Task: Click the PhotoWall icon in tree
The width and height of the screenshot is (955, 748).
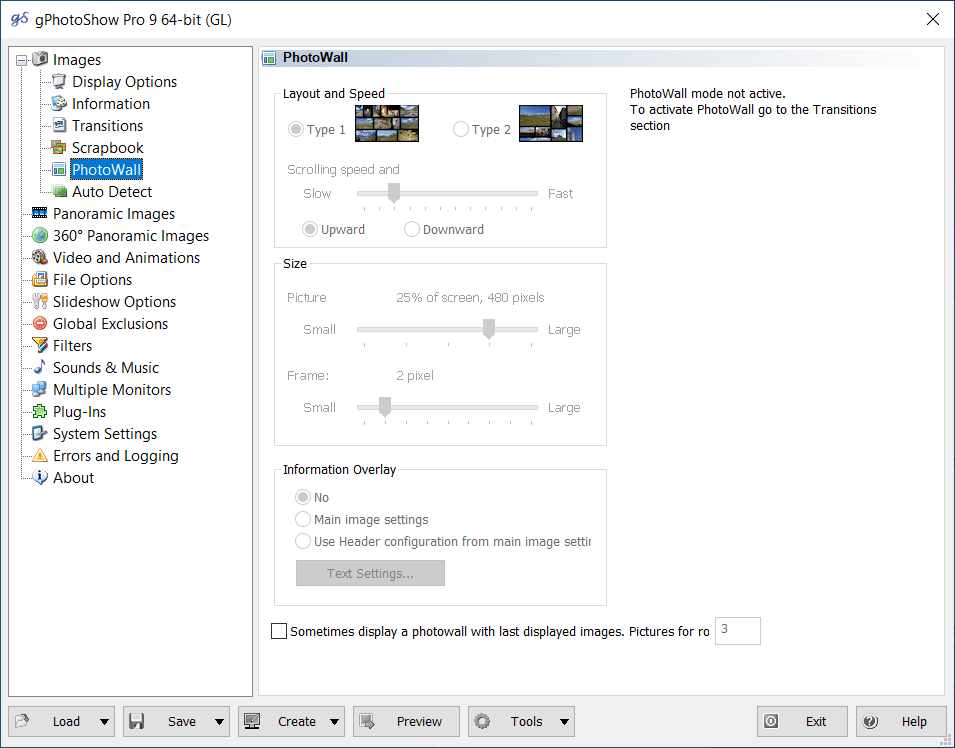Action: tap(59, 169)
